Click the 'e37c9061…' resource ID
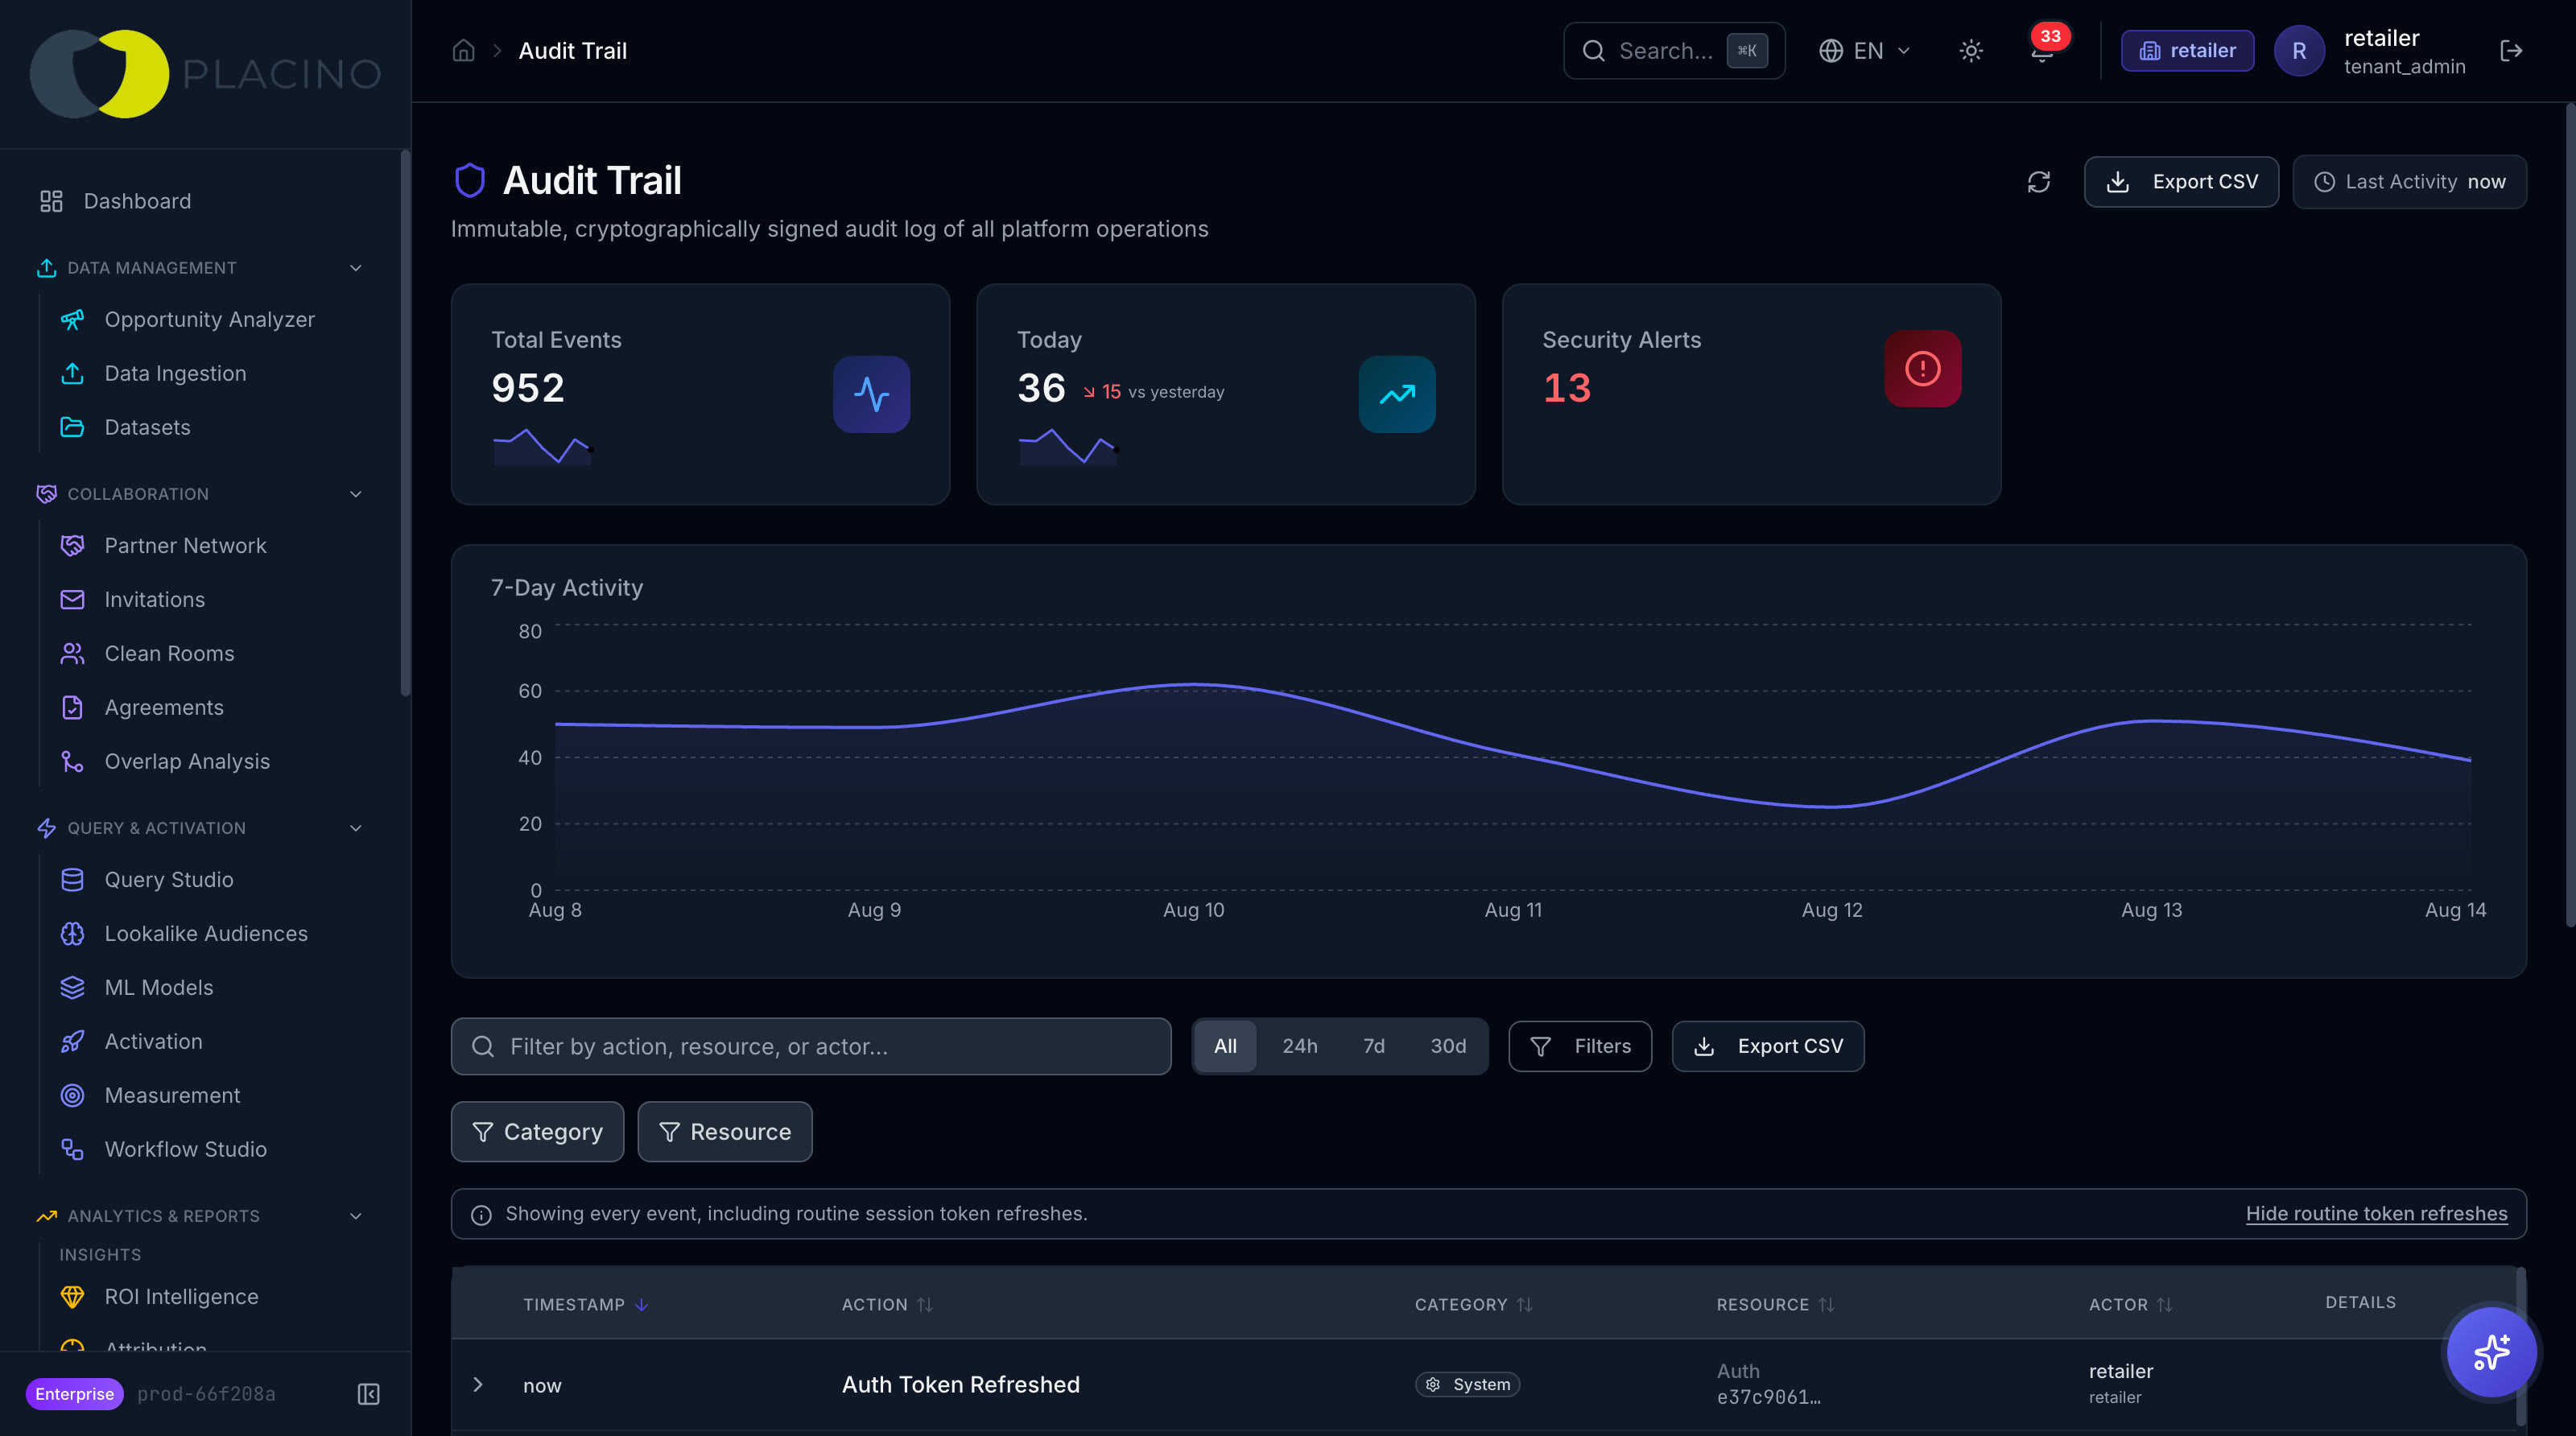2576x1436 pixels. pos(1768,1397)
